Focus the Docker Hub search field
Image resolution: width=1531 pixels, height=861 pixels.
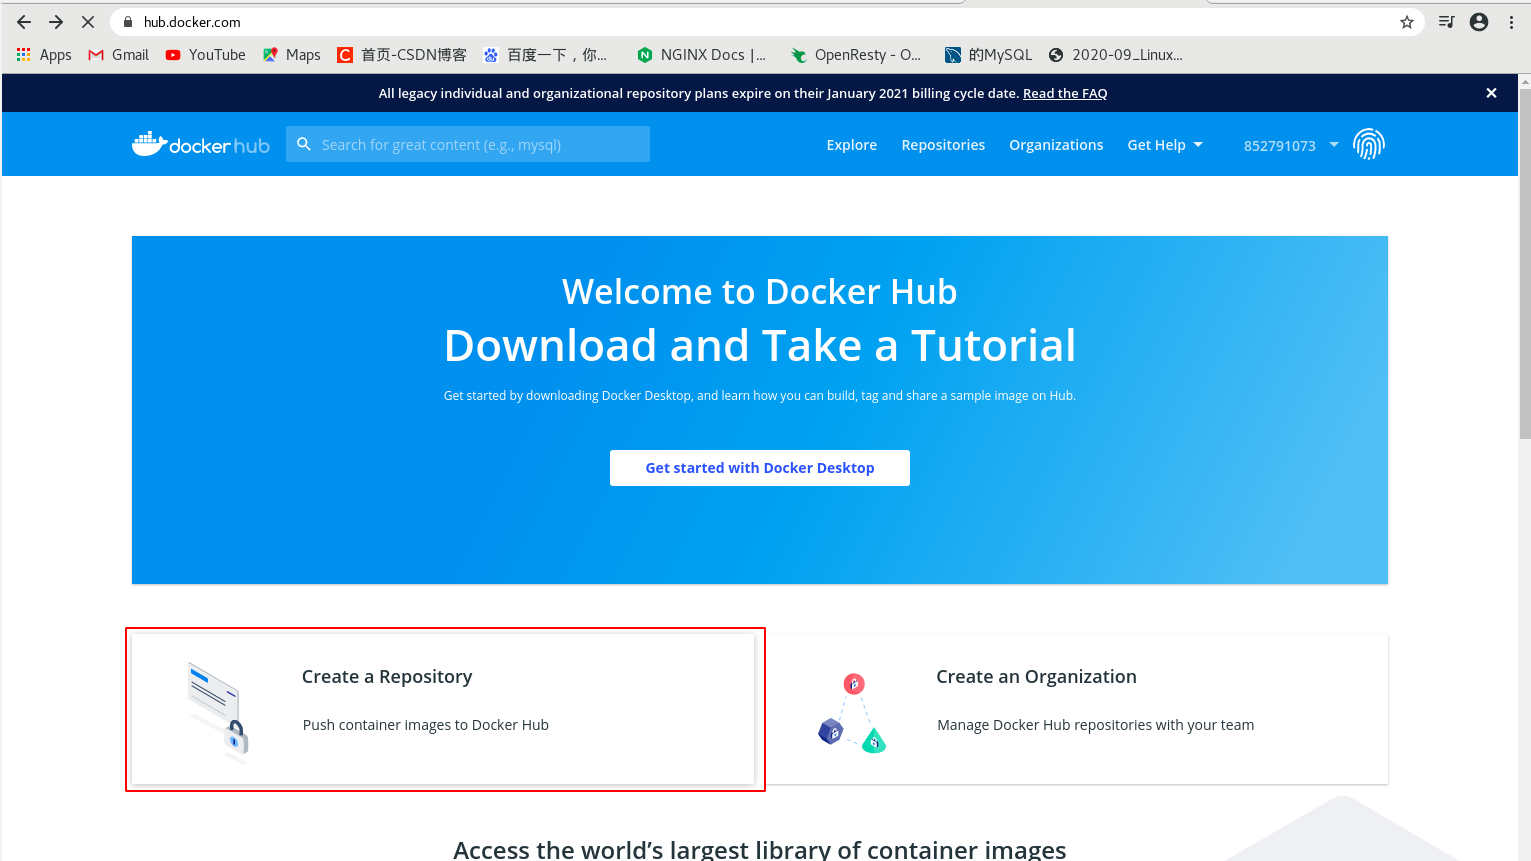[x=468, y=144]
